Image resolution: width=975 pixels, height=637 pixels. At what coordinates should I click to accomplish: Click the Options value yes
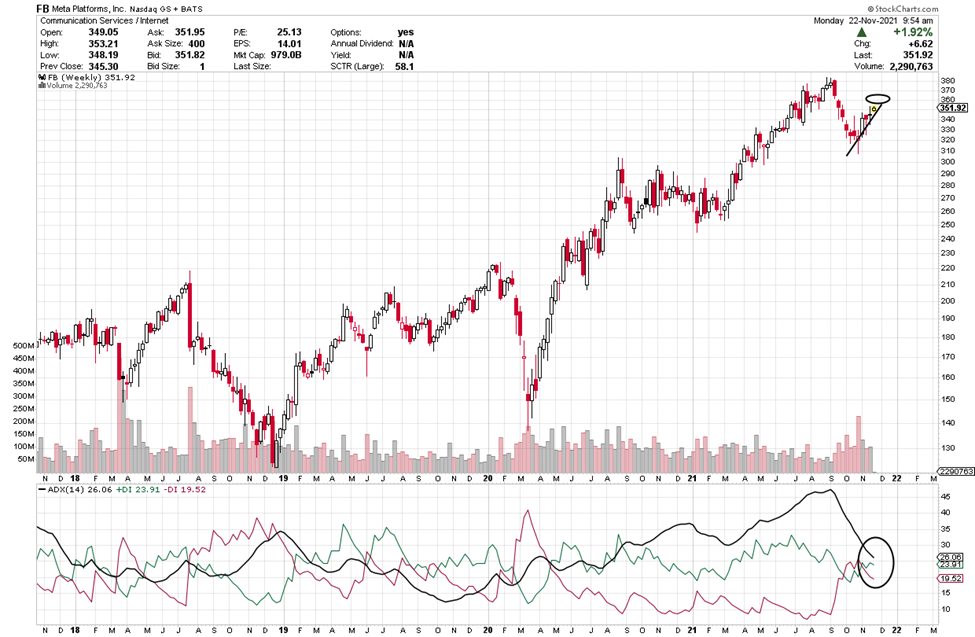405,32
